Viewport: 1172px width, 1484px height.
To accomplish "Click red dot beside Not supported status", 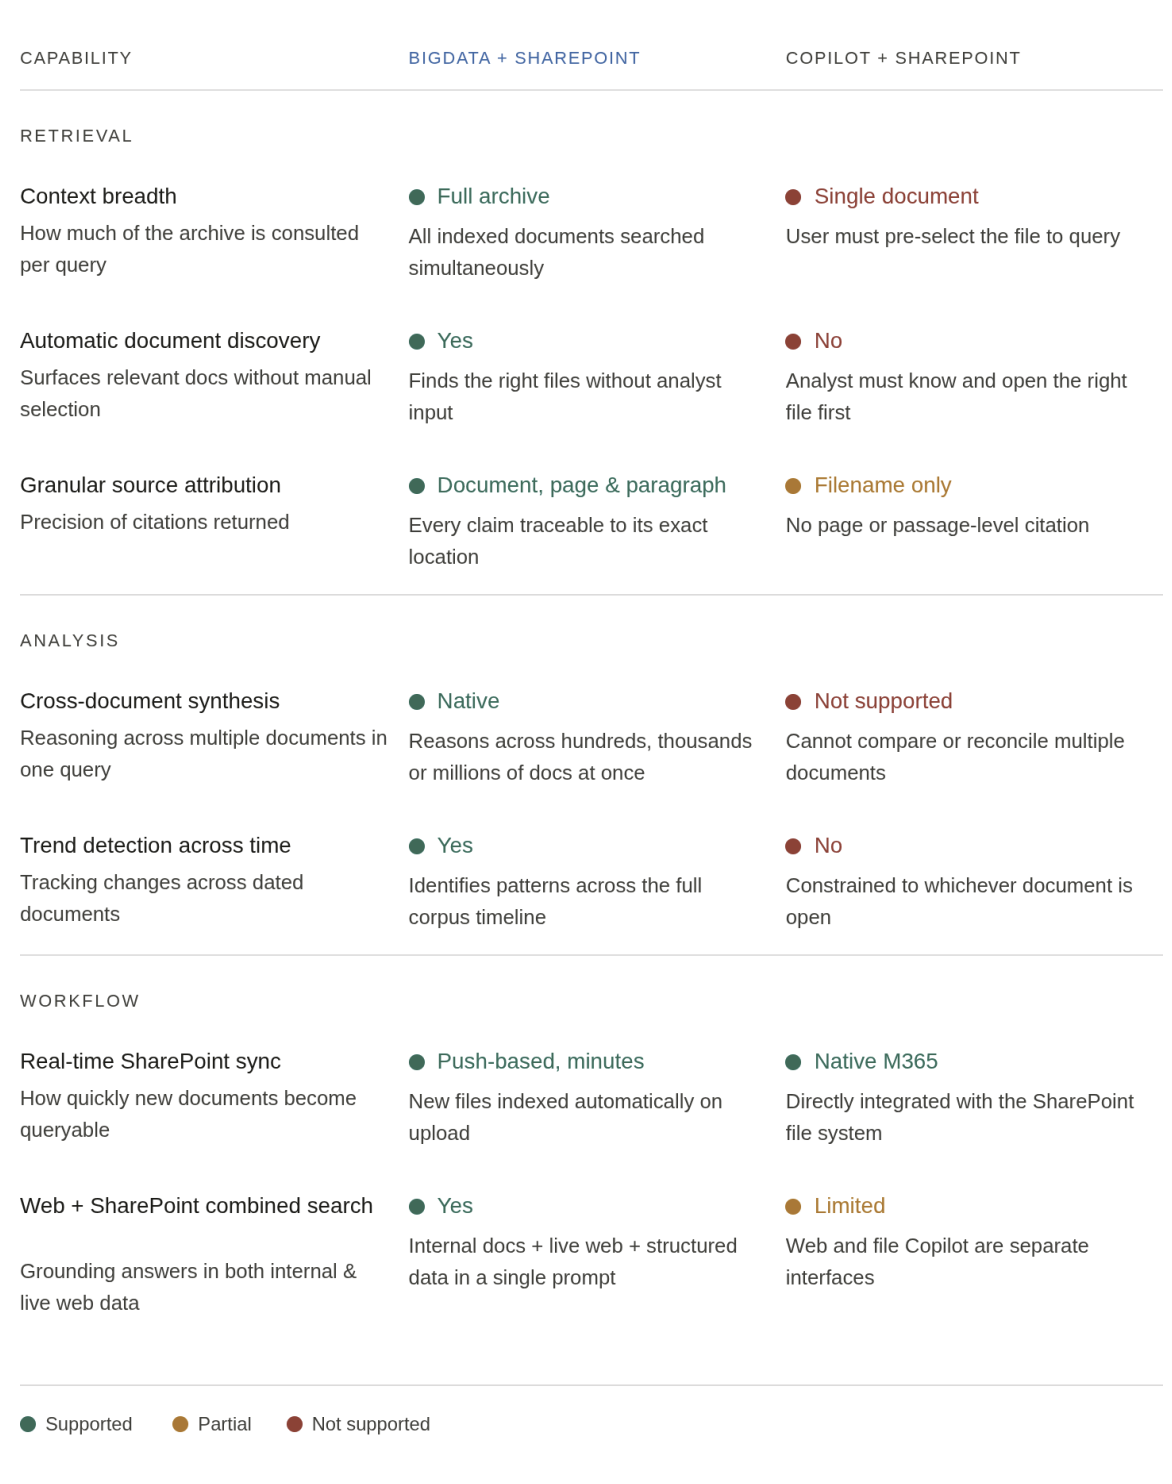I will (793, 702).
